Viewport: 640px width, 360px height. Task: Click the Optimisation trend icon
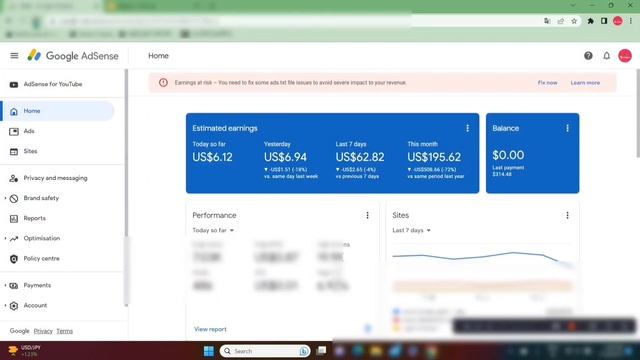14,239
